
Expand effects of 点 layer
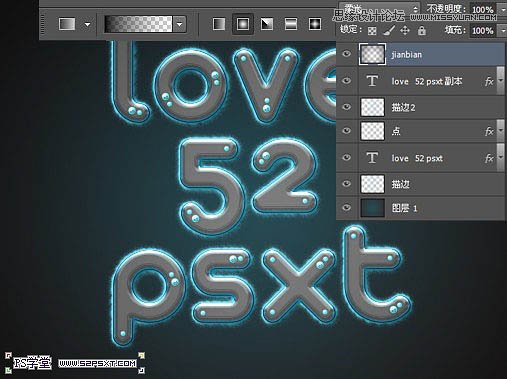[501, 130]
